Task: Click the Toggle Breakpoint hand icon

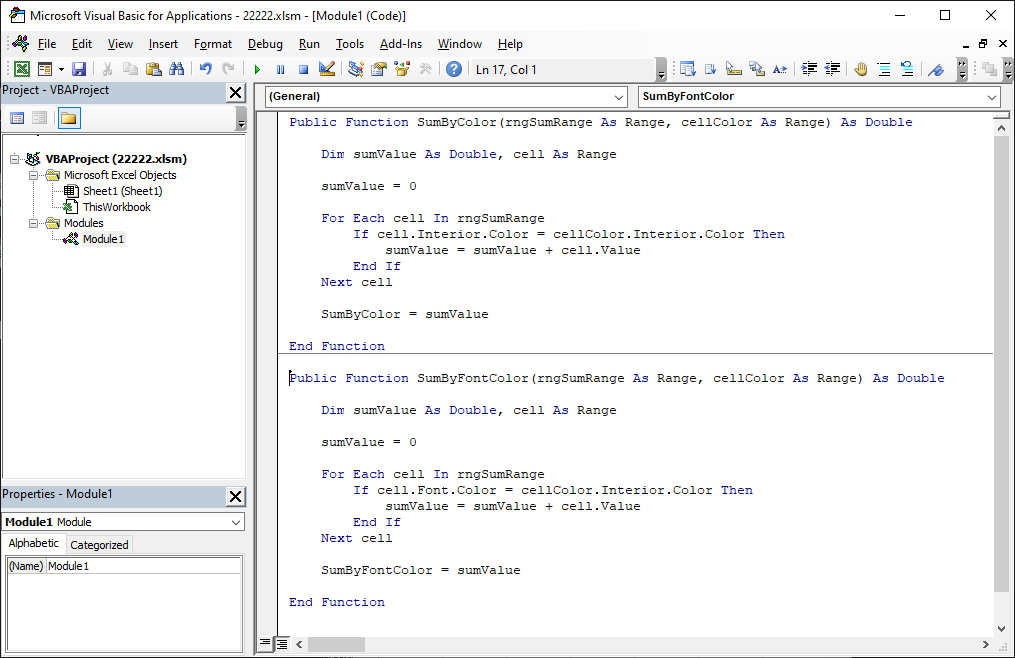Action: (860, 69)
